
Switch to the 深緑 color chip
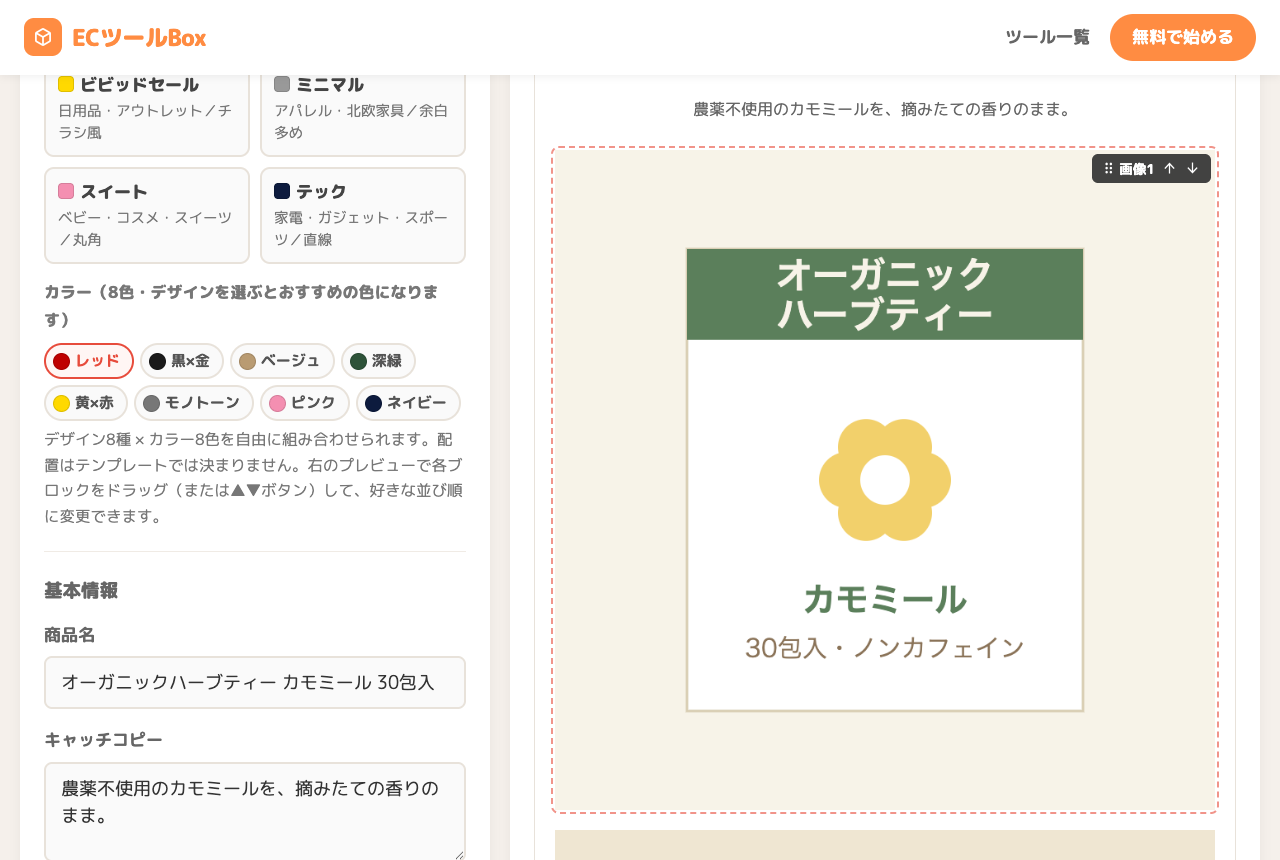click(x=378, y=361)
